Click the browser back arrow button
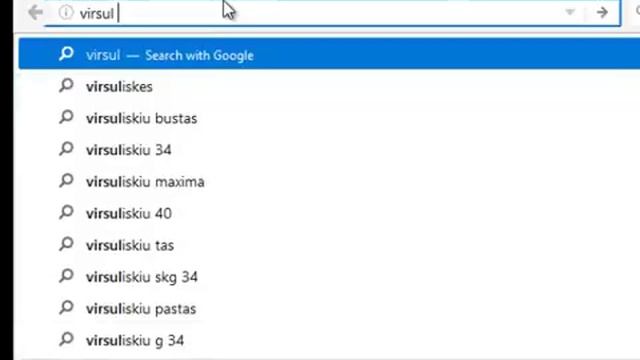Image resolution: width=640 pixels, height=360 pixels. click(36, 12)
